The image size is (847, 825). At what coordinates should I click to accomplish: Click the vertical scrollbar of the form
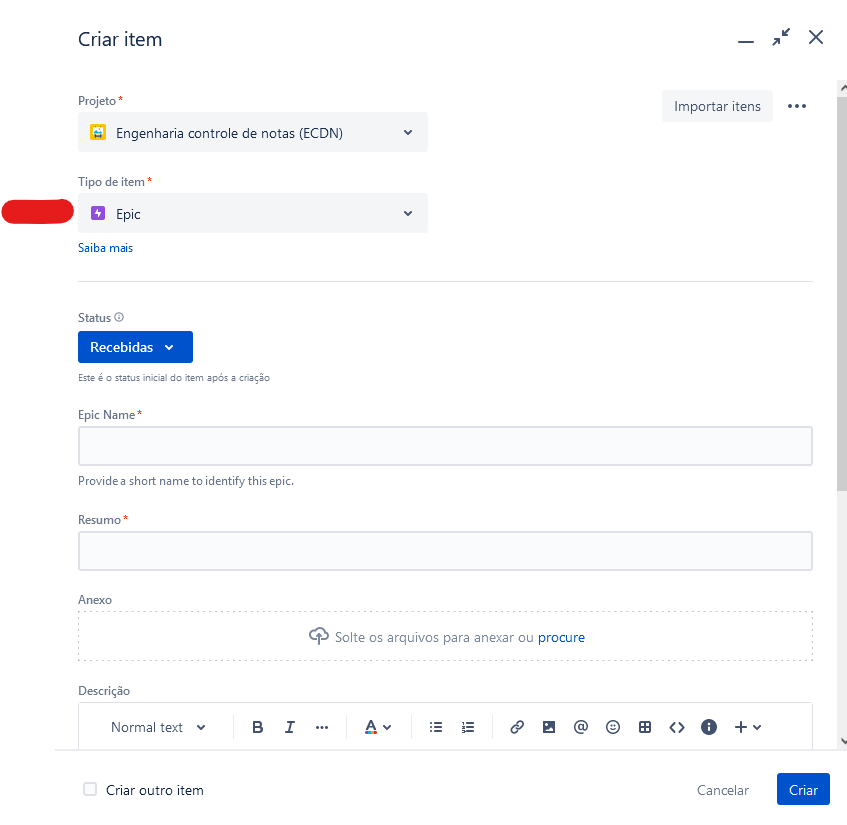[x=842, y=294]
